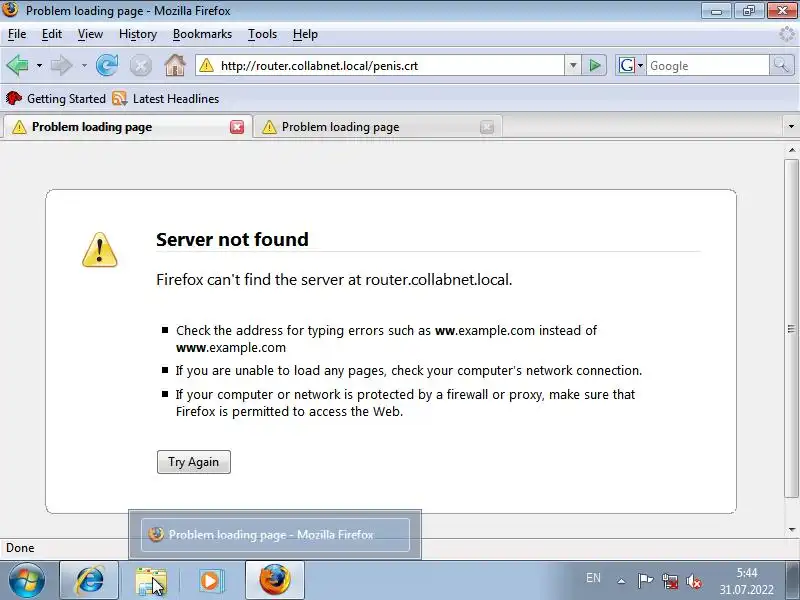The width and height of the screenshot is (800, 600).
Task: Go back with the green Back arrow
Action: pos(17,65)
